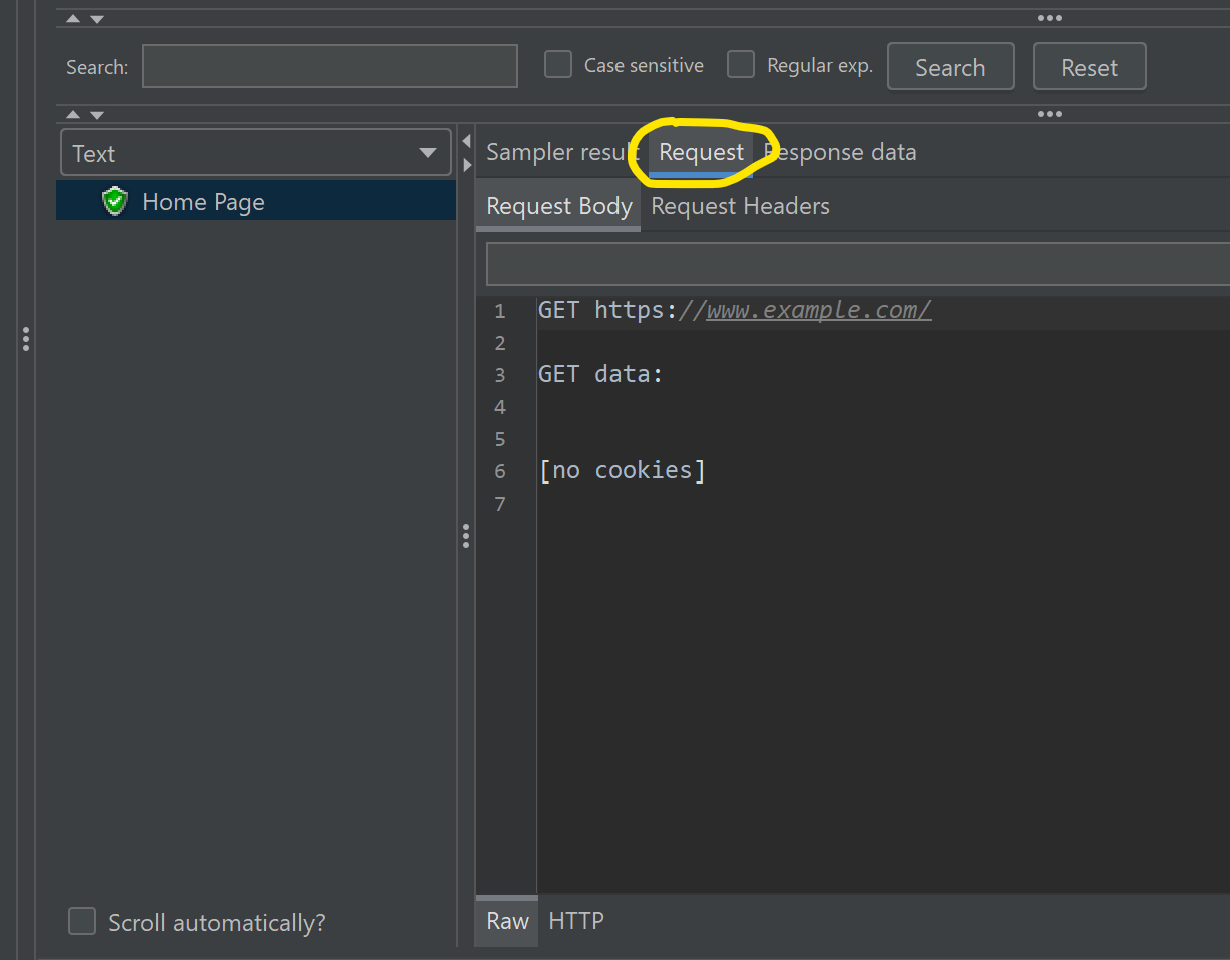Open the Text renderer dropdown
Image resolution: width=1230 pixels, height=960 pixels.
[x=256, y=153]
